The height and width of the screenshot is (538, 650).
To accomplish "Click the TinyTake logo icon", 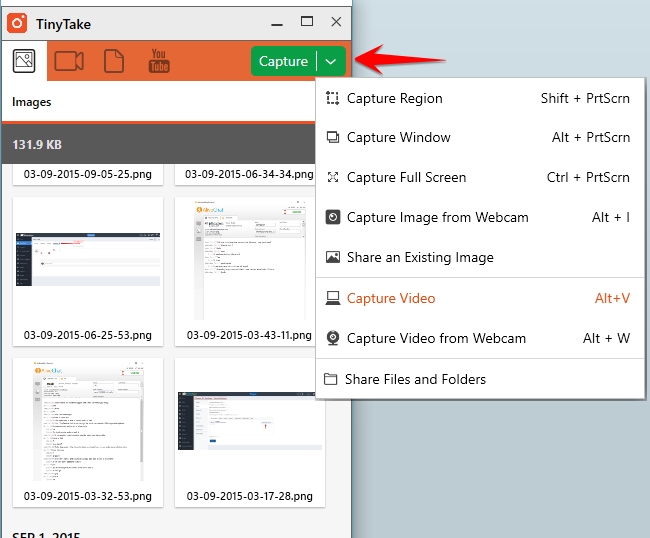I will pyautogui.click(x=17, y=23).
